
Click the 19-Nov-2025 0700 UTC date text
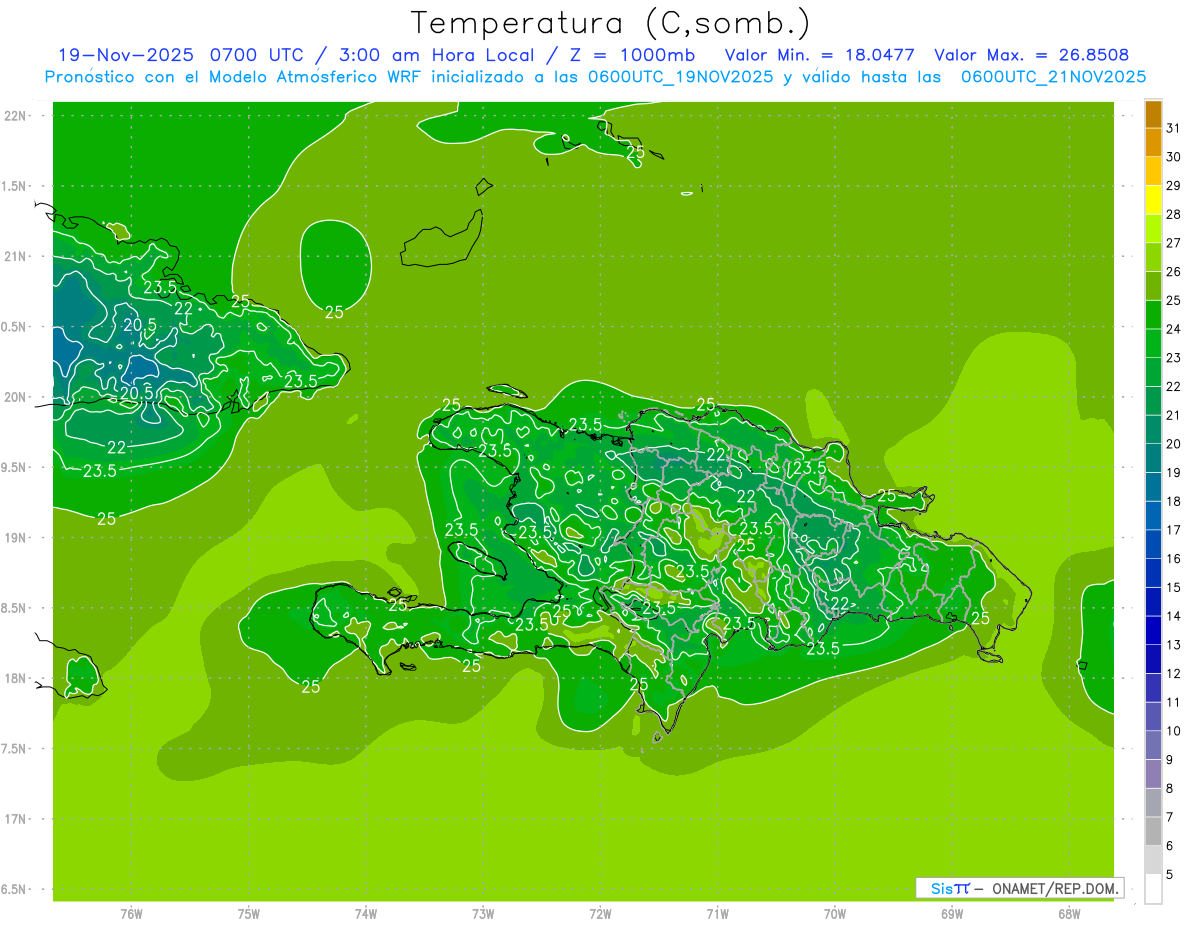pyautogui.click(x=180, y=55)
